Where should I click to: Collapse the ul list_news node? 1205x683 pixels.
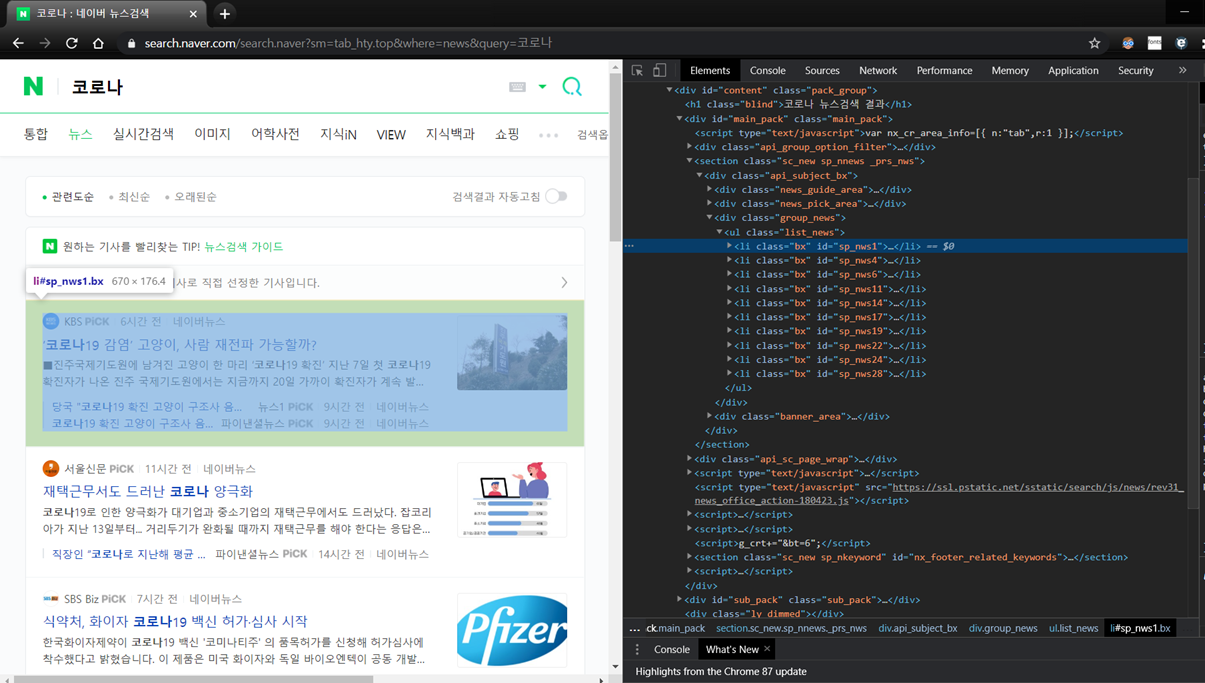click(719, 232)
